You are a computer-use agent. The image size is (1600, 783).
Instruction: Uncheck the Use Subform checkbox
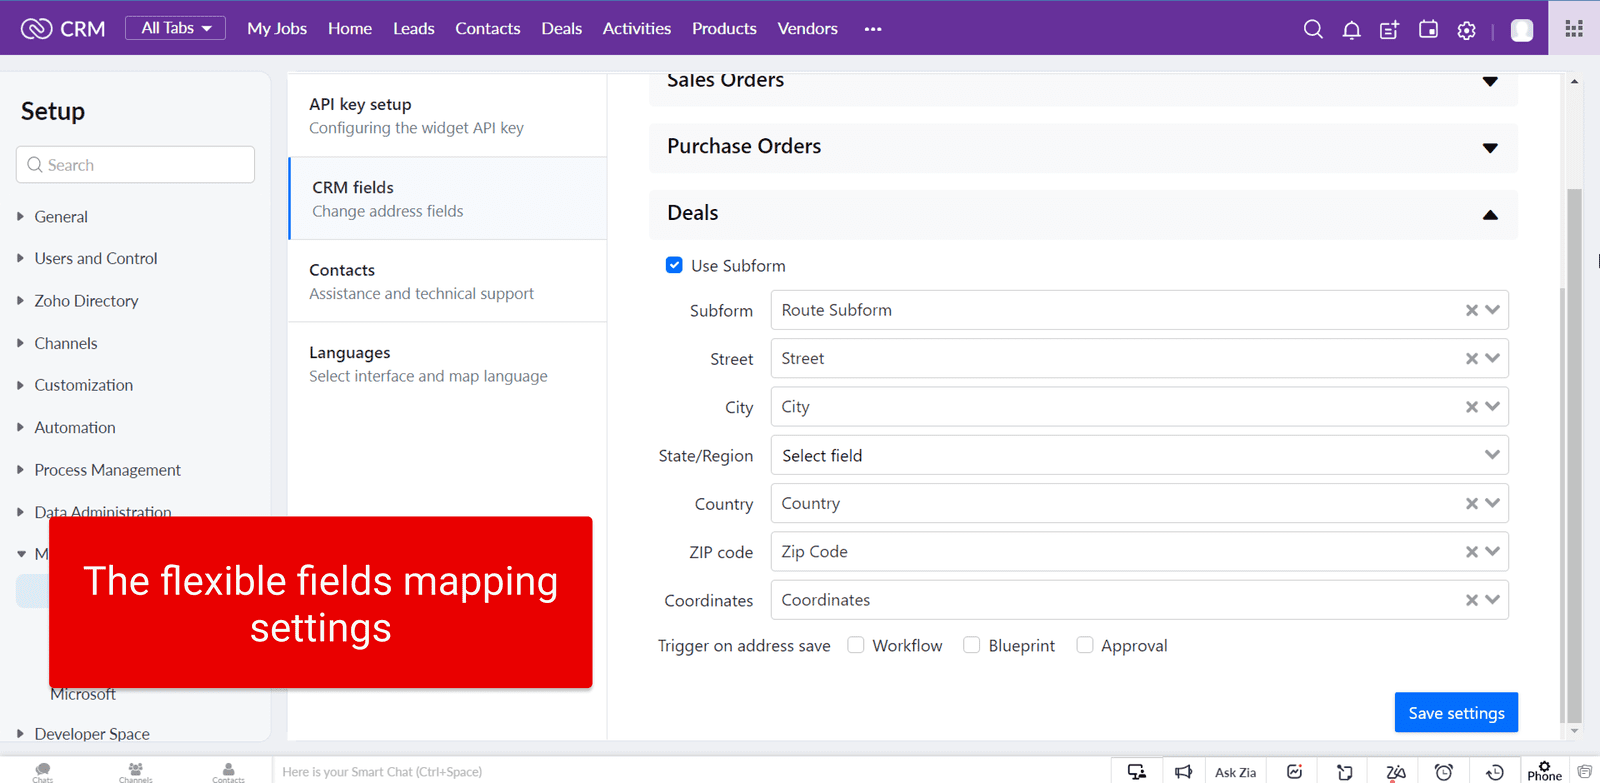click(x=674, y=265)
